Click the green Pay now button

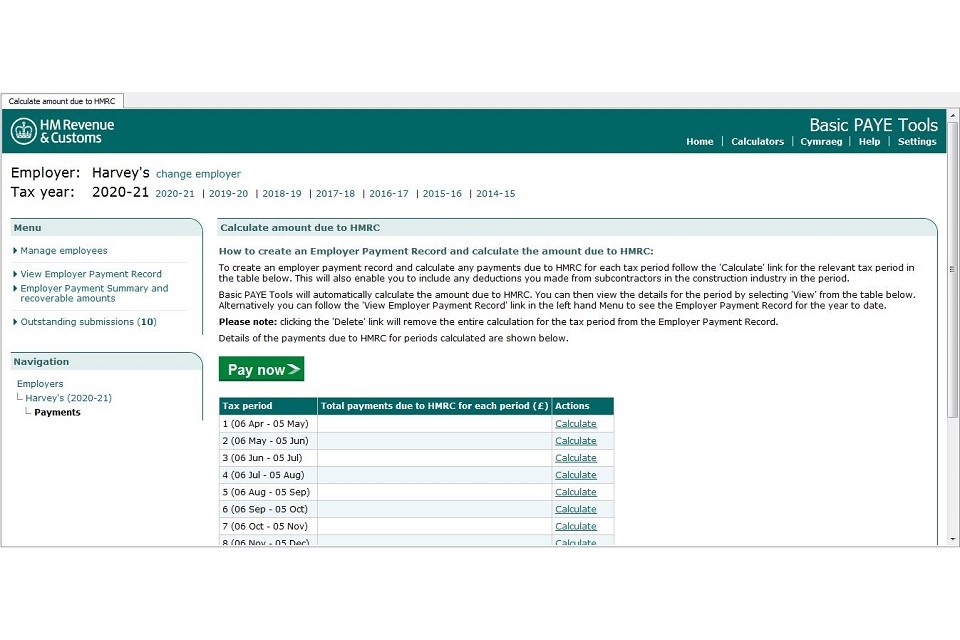tap(261, 369)
